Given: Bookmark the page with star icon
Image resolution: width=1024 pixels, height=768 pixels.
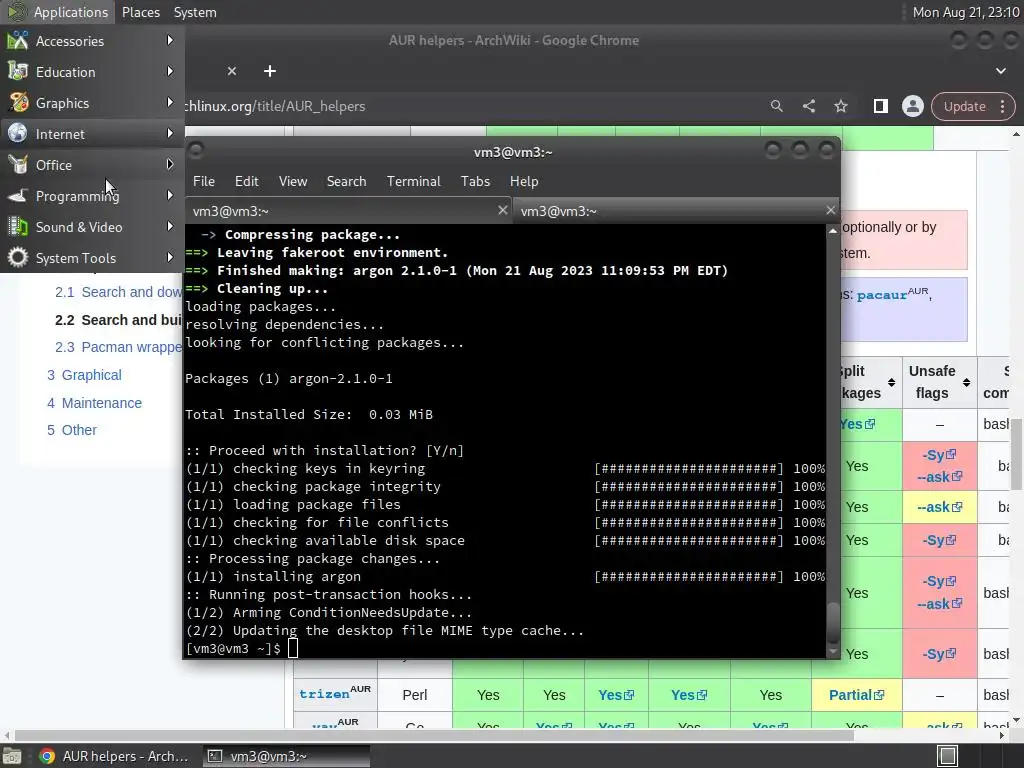Looking at the screenshot, I should [840, 106].
